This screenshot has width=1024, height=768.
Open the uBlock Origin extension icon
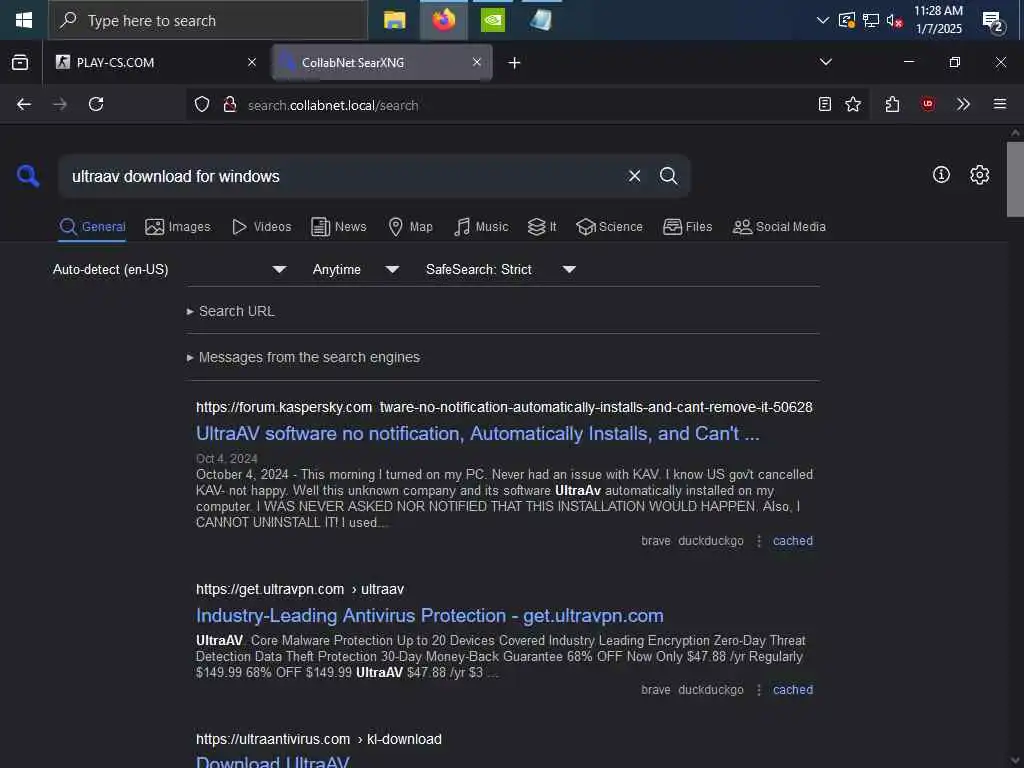928,104
